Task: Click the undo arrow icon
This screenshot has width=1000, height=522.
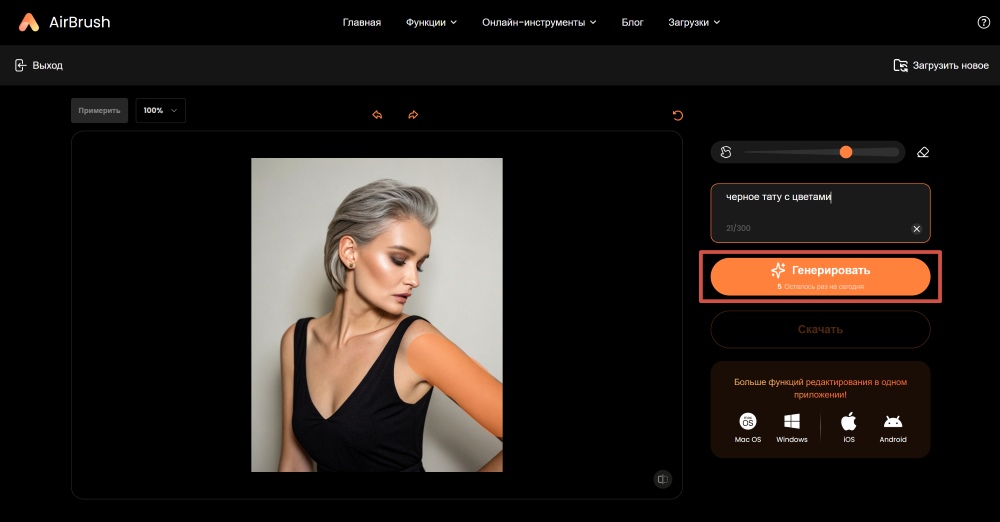Action: (377, 115)
